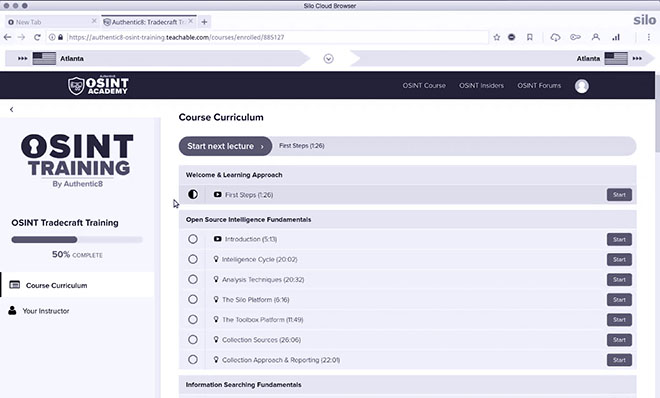Open OSINT Insiders in the site navigation
The image size is (660, 398).
point(482,85)
